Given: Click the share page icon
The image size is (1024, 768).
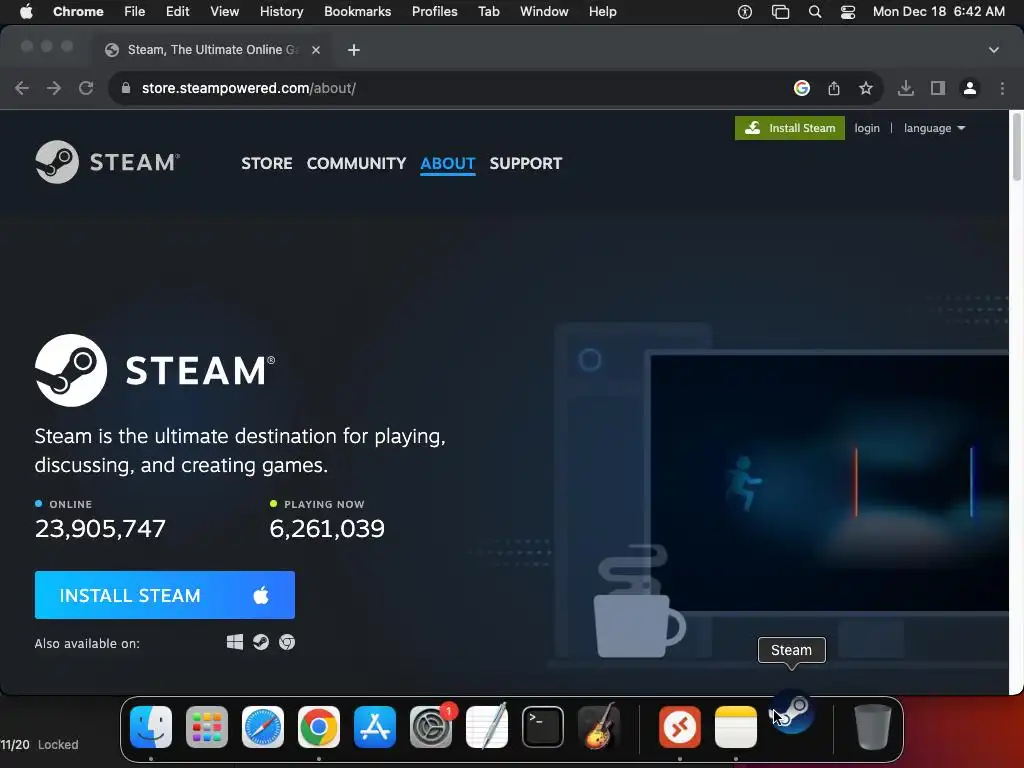Looking at the screenshot, I should click(834, 88).
